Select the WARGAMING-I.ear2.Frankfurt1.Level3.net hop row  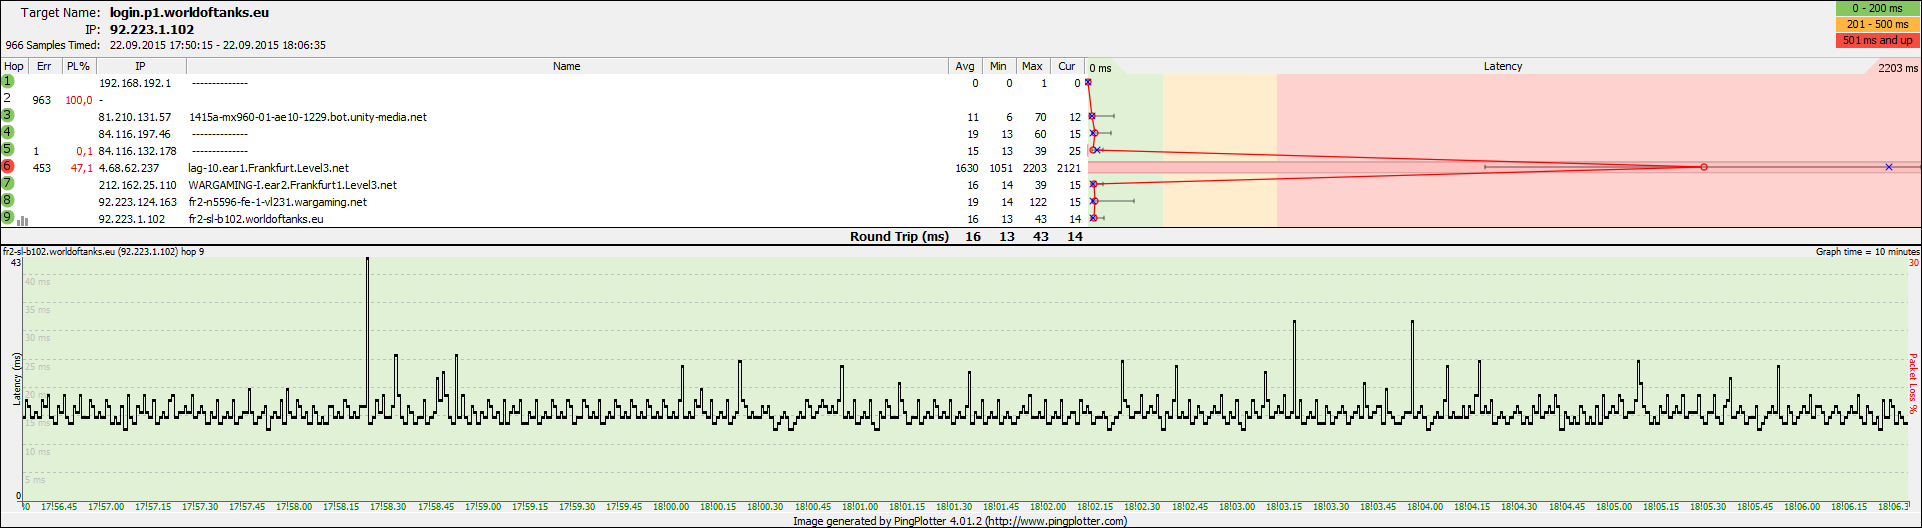pyautogui.click(x=292, y=185)
